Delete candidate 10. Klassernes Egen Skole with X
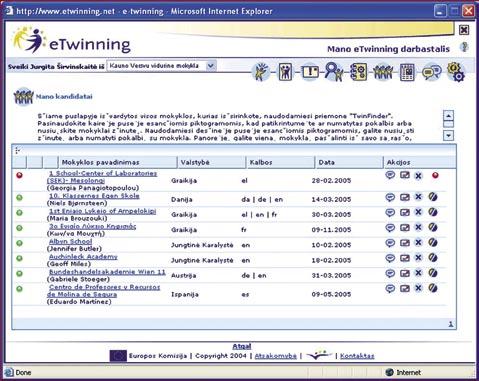 (418, 197)
